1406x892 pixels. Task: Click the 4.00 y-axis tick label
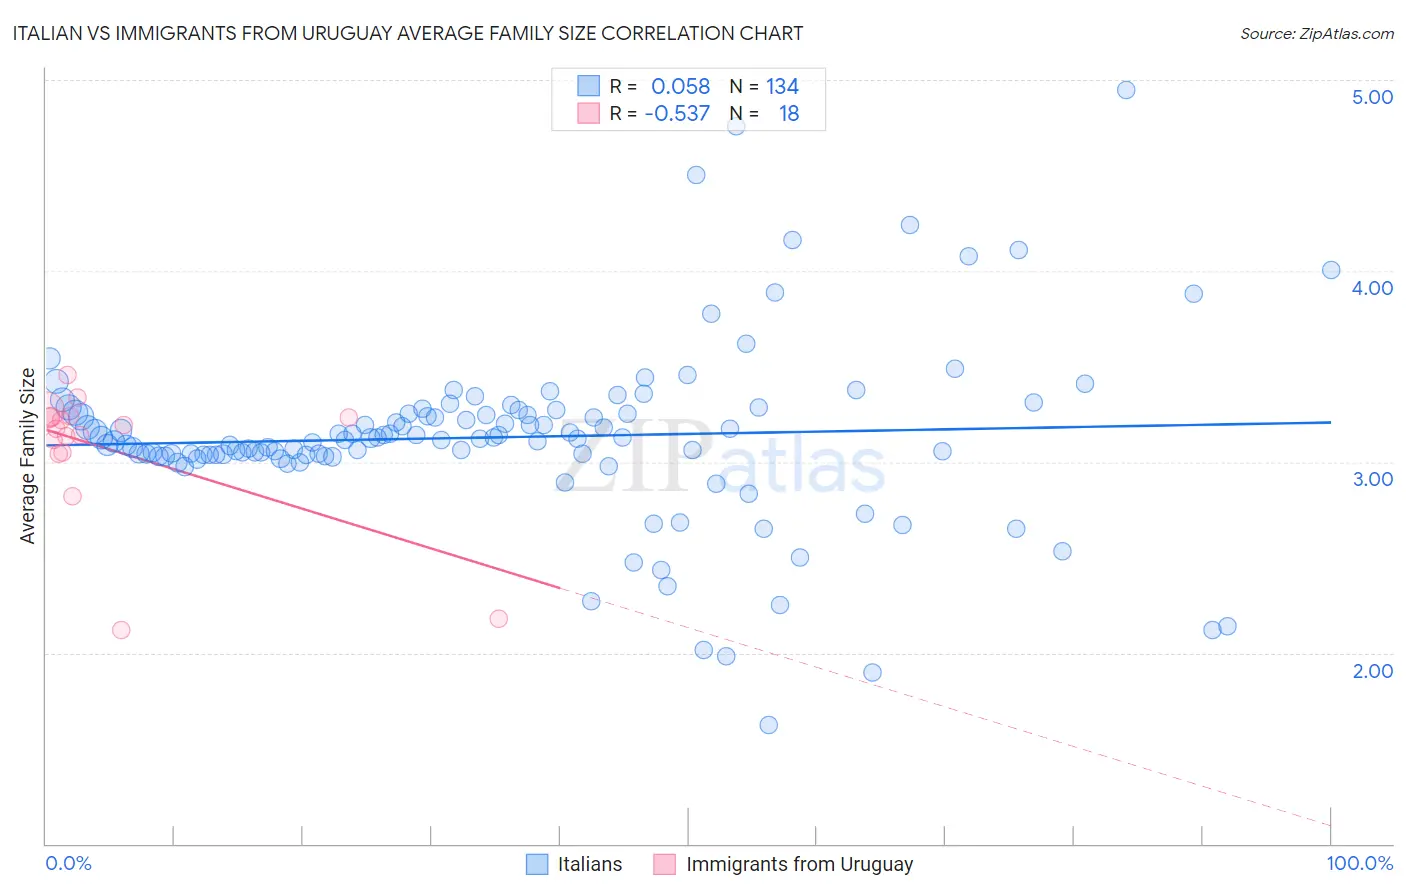[x=1372, y=288]
